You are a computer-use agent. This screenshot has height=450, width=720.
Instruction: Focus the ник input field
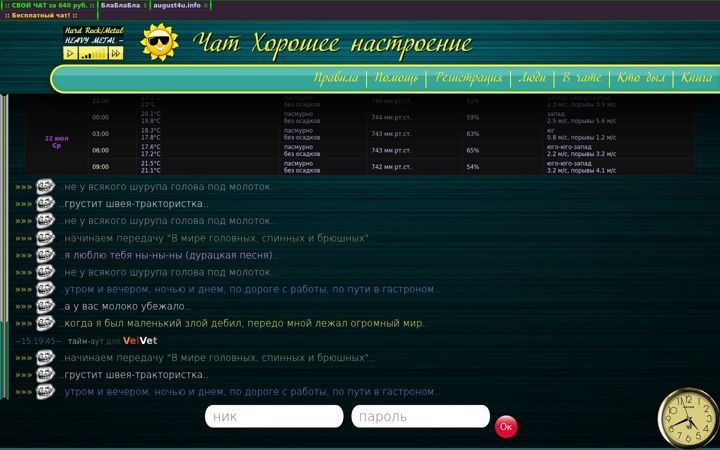tap(274, 416)
